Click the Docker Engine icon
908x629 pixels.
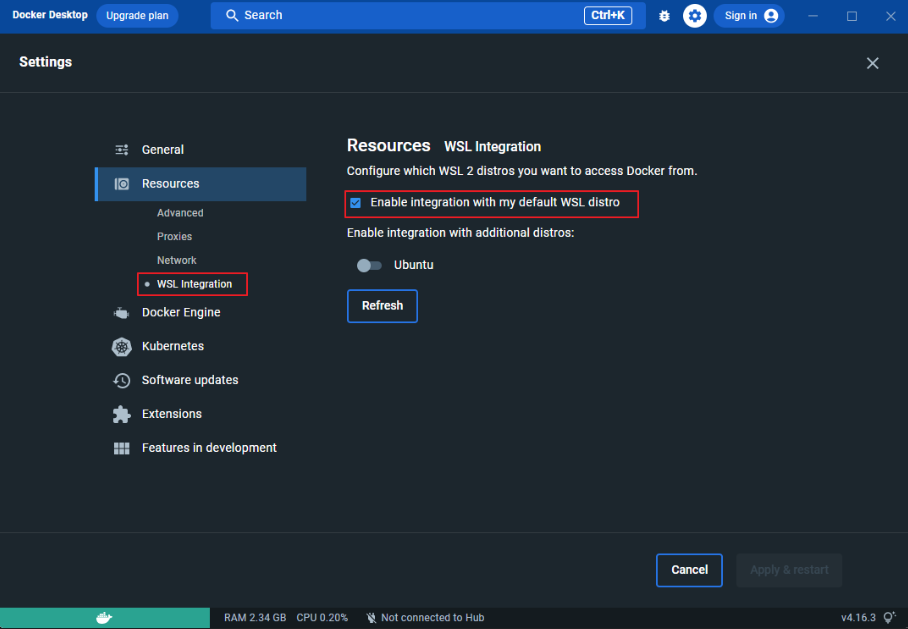[121, 313]
